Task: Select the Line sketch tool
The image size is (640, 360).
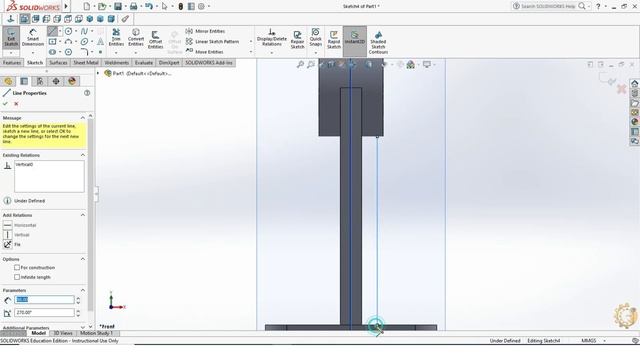Action: point(52,31)
